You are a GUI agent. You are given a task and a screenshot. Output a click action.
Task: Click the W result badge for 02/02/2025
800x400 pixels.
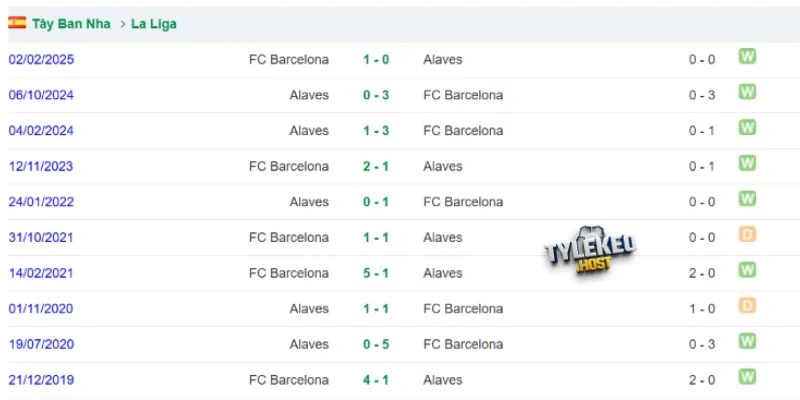pyautogui.click(x=747, y=56)
